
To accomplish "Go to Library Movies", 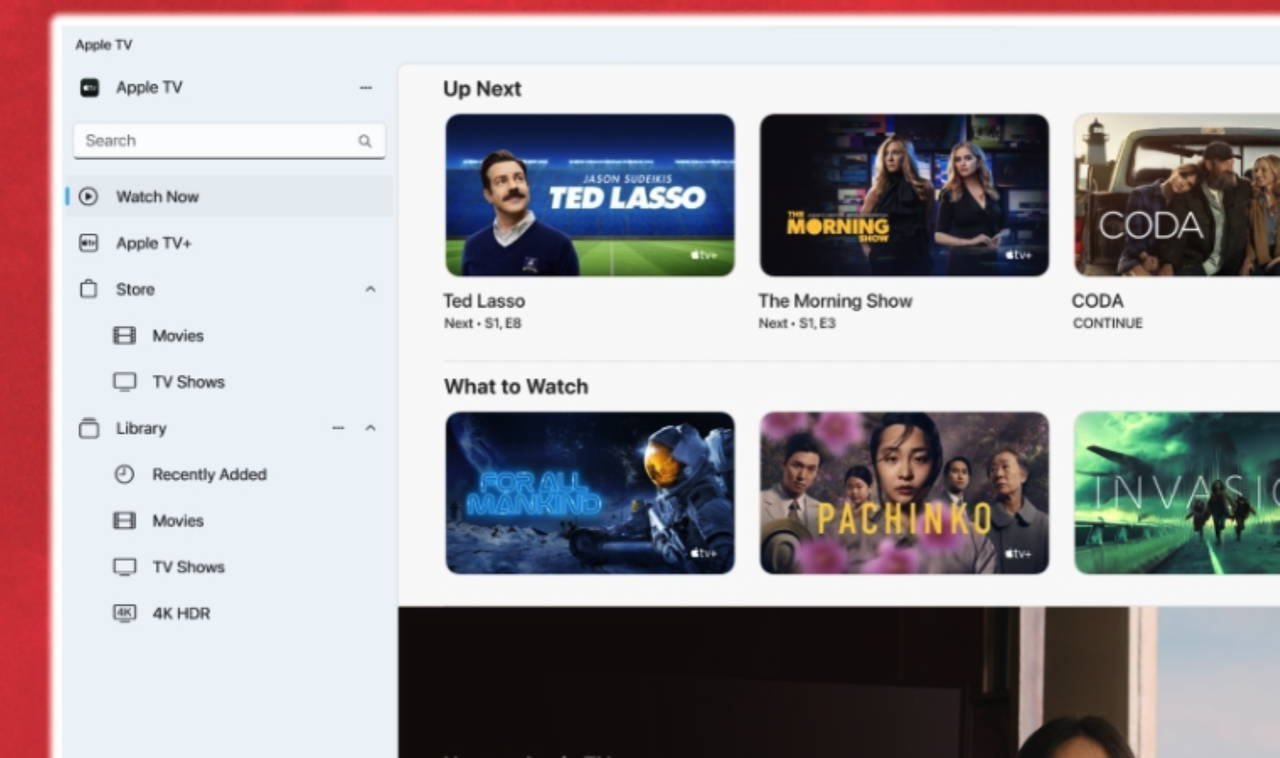I will 178,521.
